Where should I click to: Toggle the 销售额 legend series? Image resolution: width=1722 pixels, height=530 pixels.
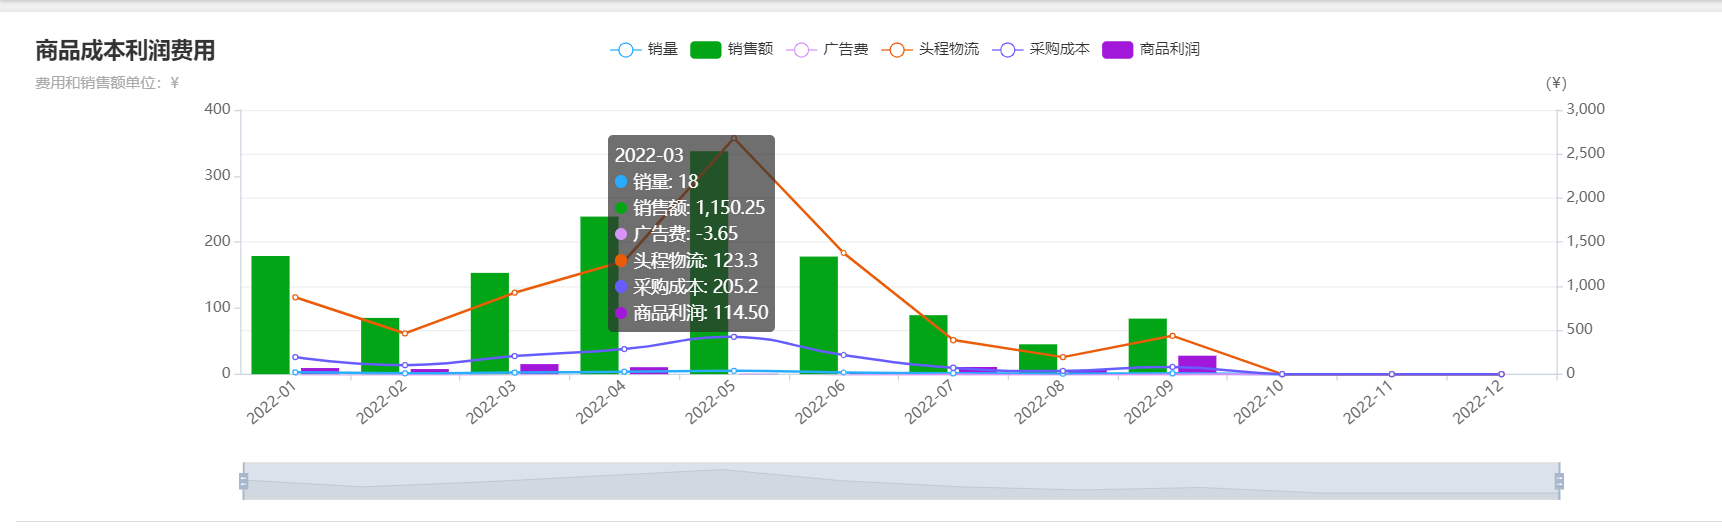(x=732, y=49)
